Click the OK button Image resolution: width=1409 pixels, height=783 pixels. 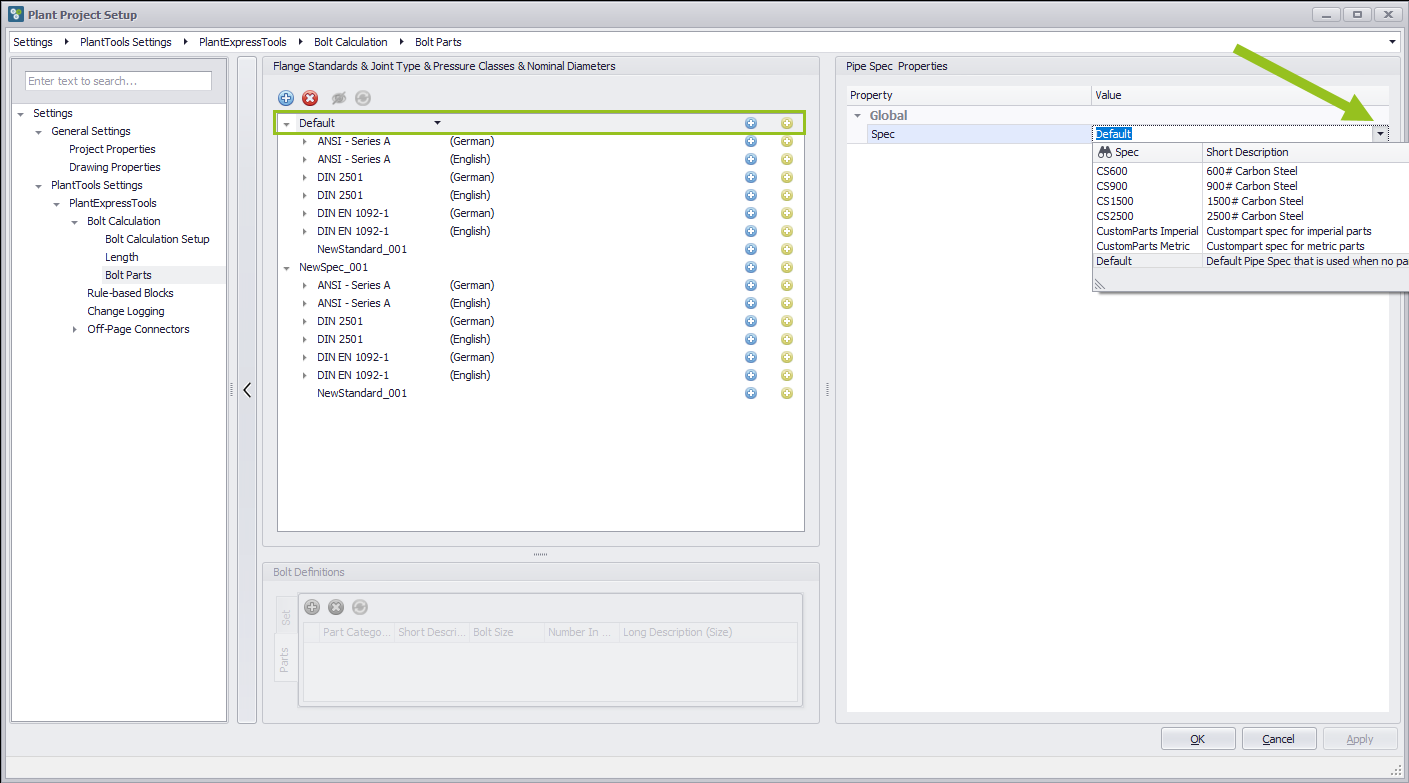1198,739
